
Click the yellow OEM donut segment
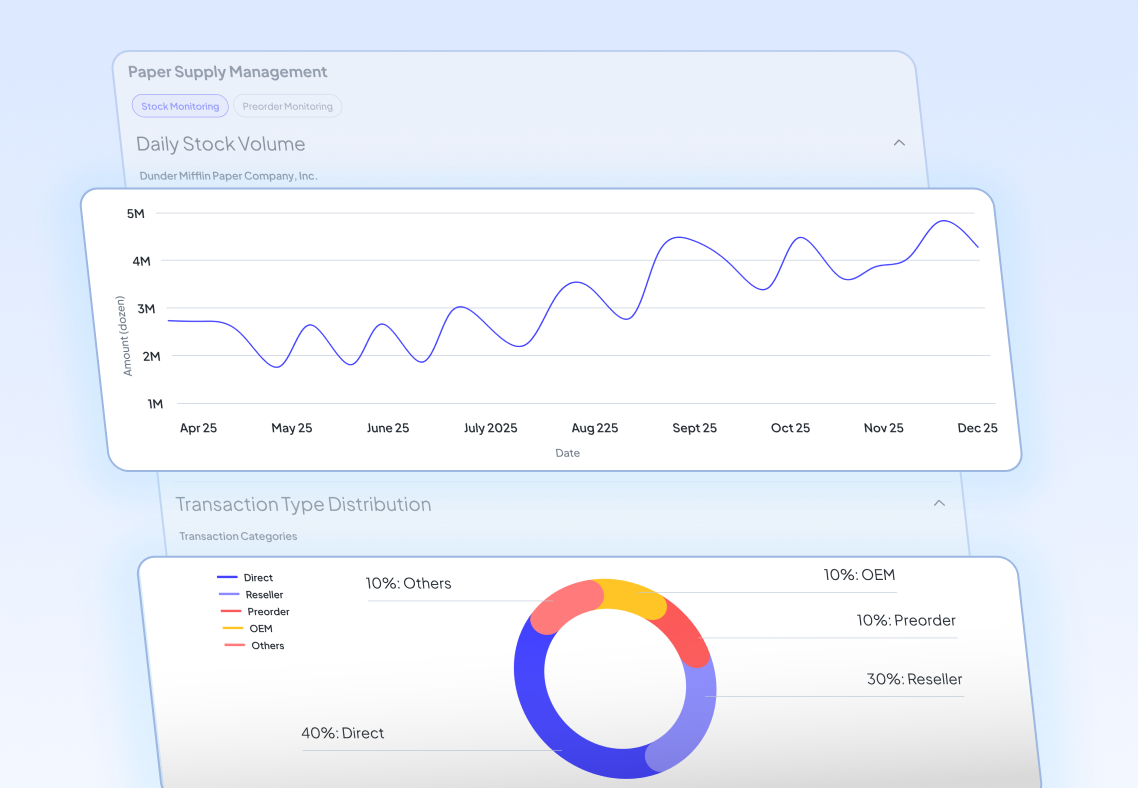click(628, 596)
